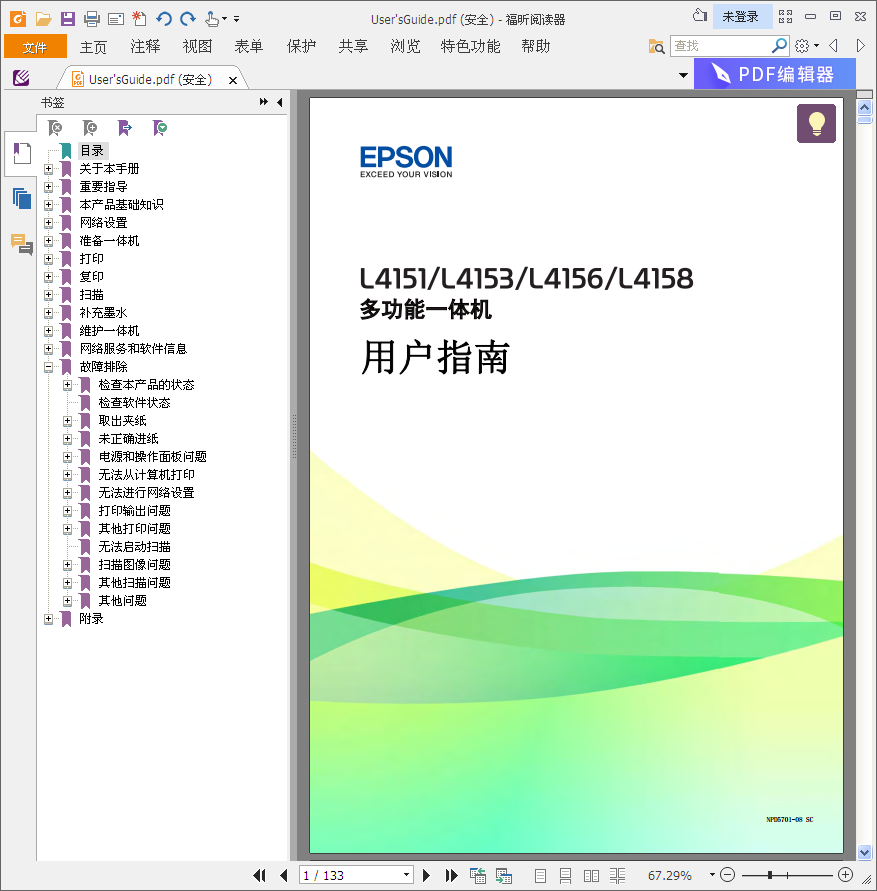Select the 无法启动扫描 bookmark
Viewport: 877px width, 891px height.
click(134, 547)
